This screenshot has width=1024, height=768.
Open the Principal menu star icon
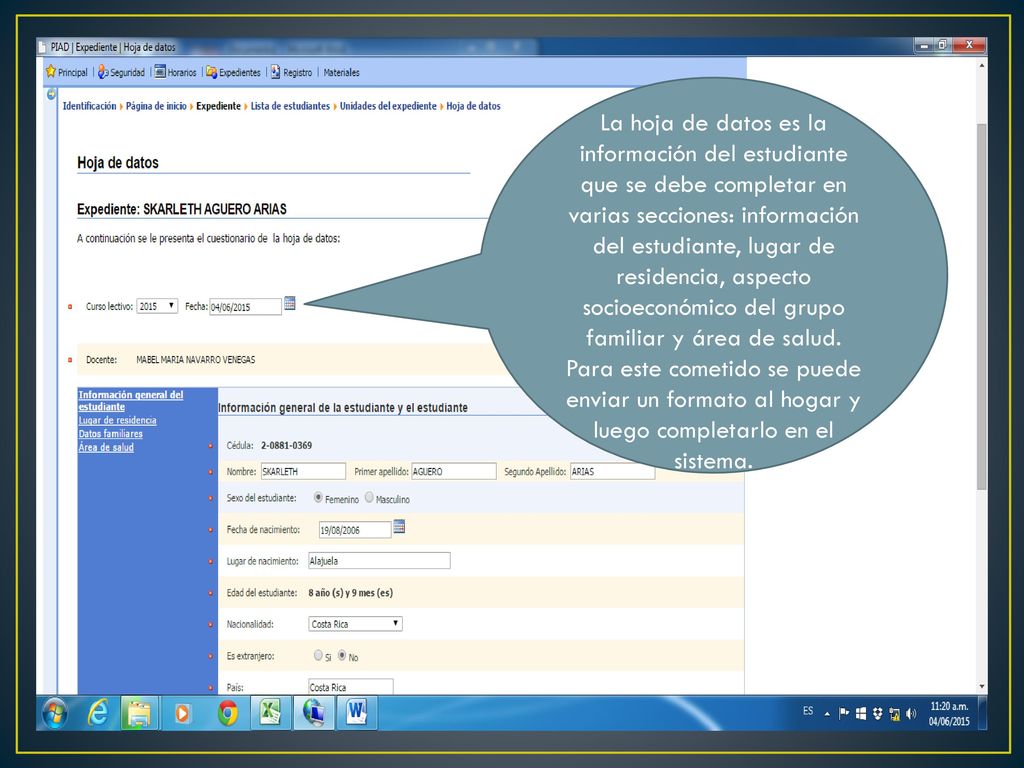click(x=50, y=72)
